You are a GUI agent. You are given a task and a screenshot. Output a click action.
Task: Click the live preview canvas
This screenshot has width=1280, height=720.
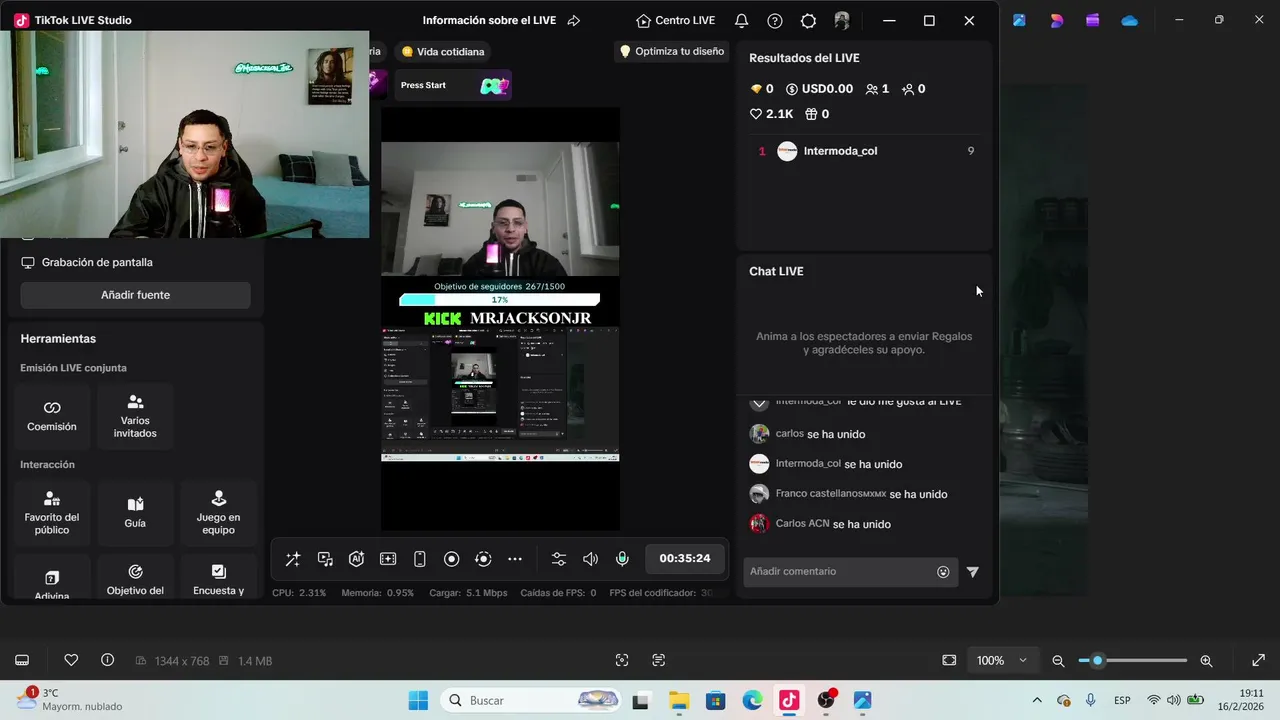[500, 319]
